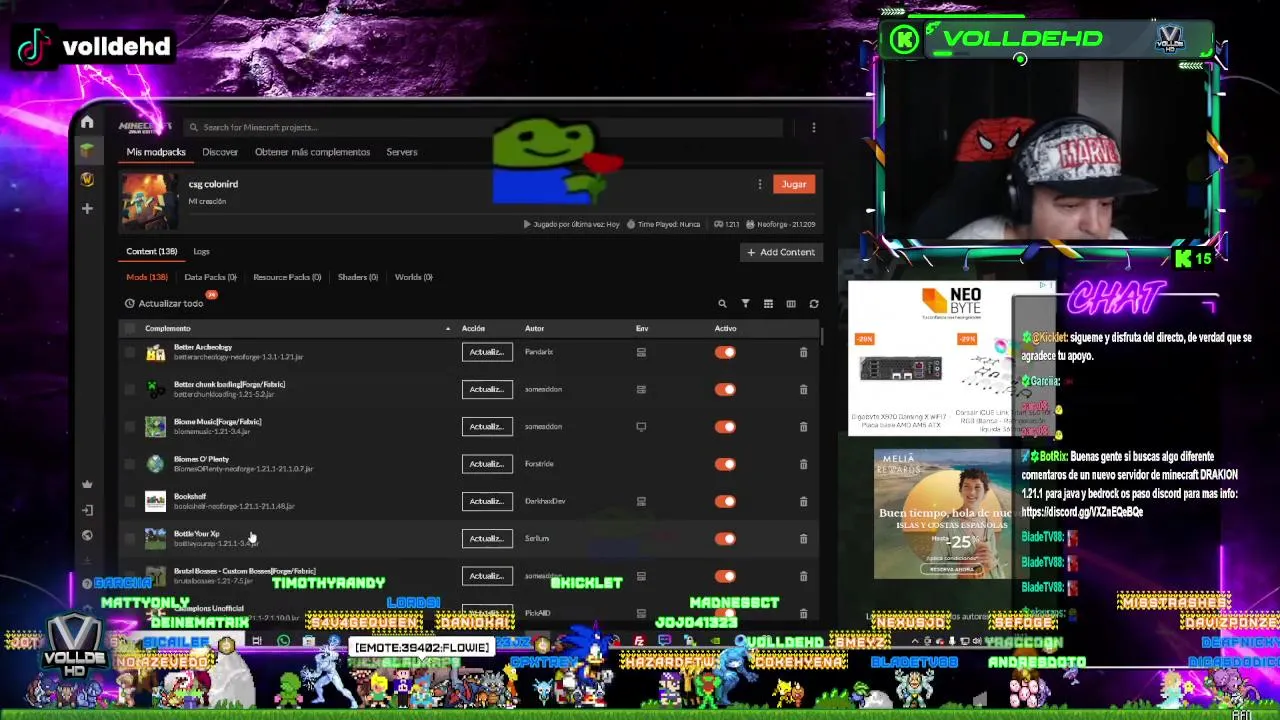The height and width of the screenshot is (720, 1280).
Task: Click the Biomes O' Plenty mod thumbnail
Action: tap(155, 464)
